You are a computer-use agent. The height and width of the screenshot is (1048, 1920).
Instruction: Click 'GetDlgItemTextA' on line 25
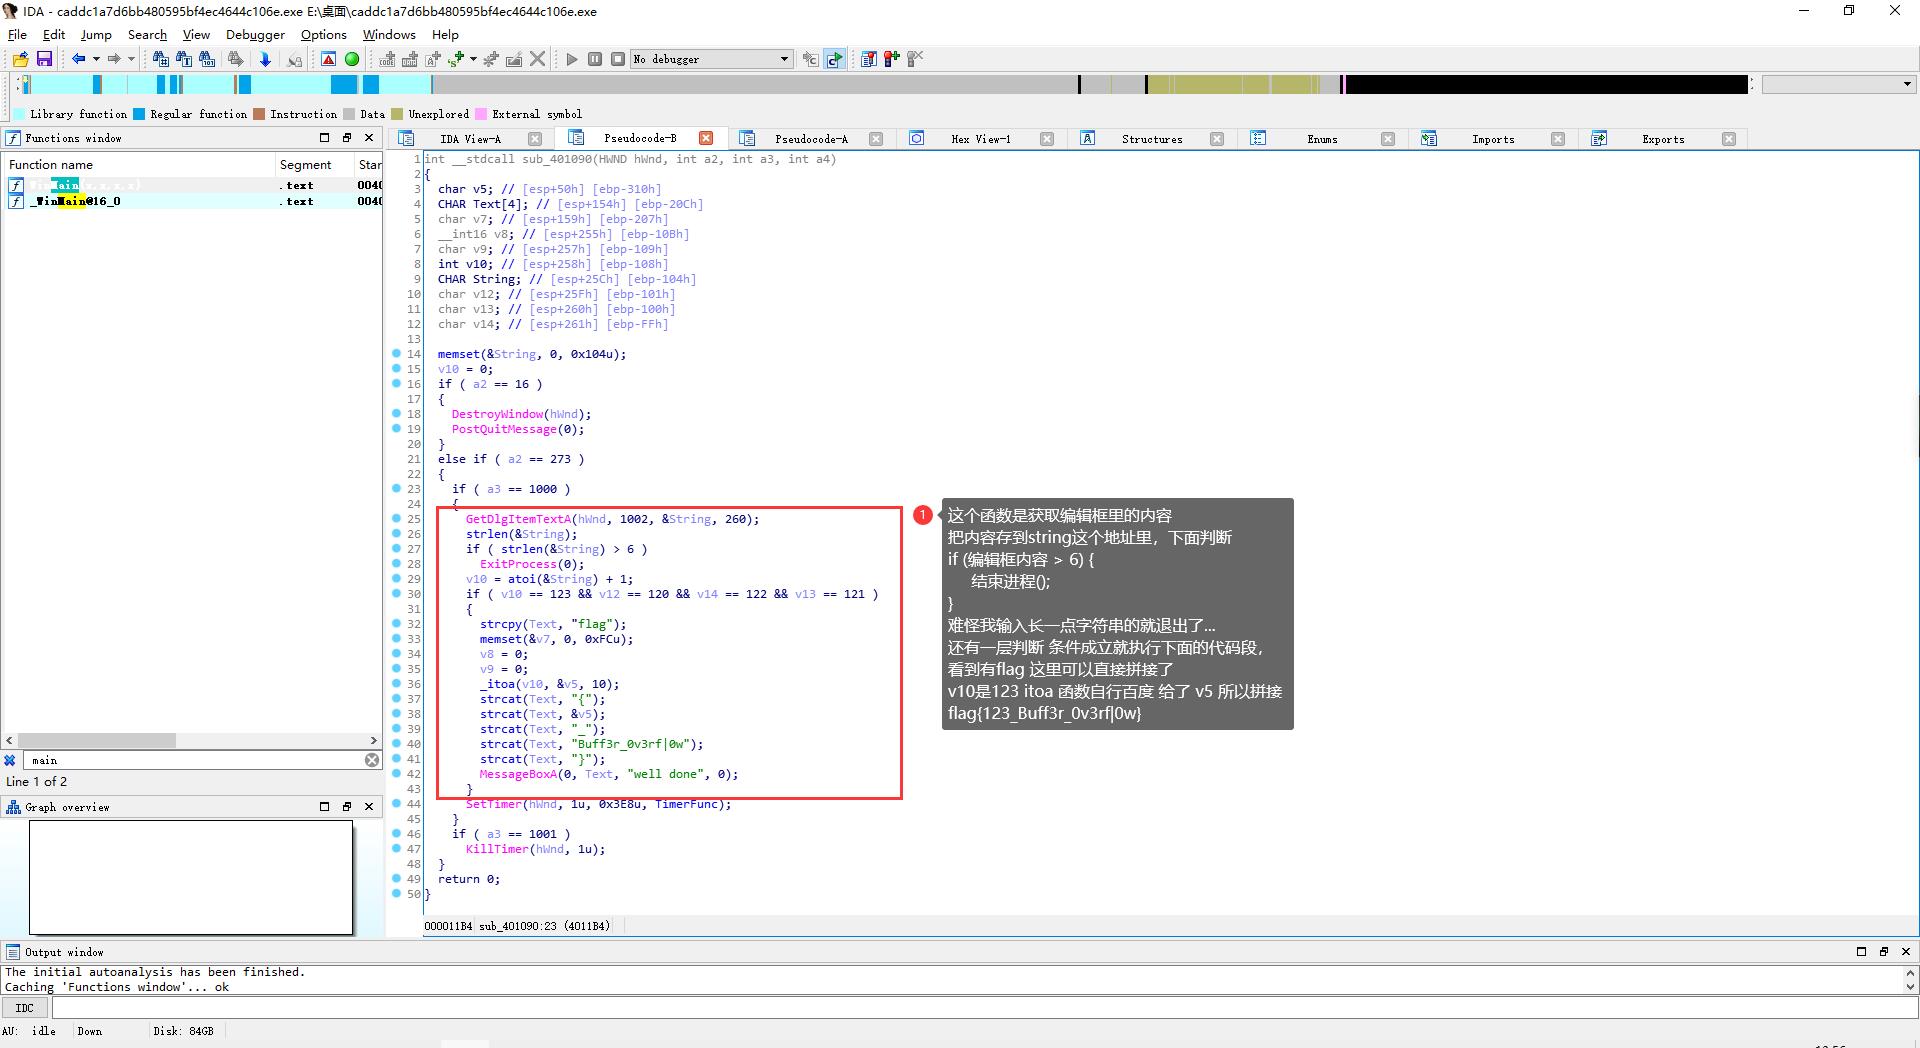tap(518, 518)
